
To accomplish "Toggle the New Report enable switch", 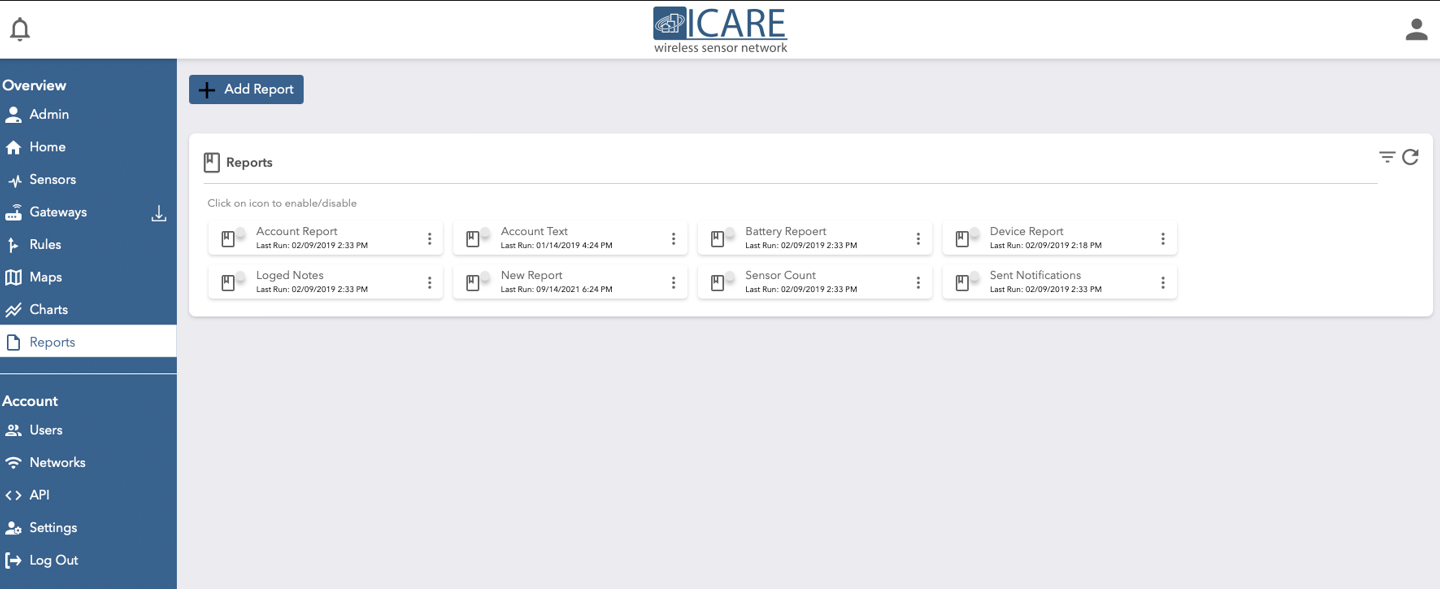I will [478, 282].
